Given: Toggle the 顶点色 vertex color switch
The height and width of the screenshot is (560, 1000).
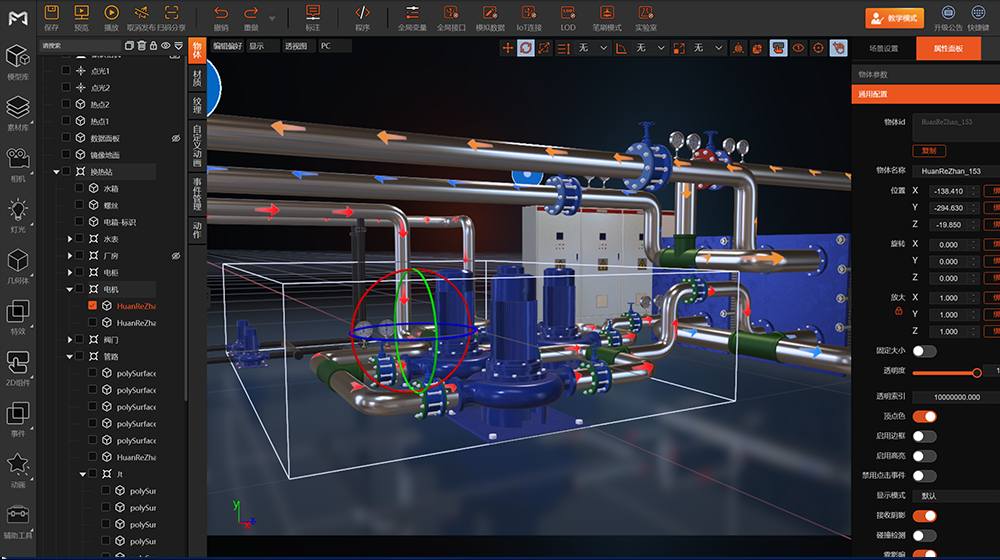Looking at the screenshot, I should tap(924, 416).
